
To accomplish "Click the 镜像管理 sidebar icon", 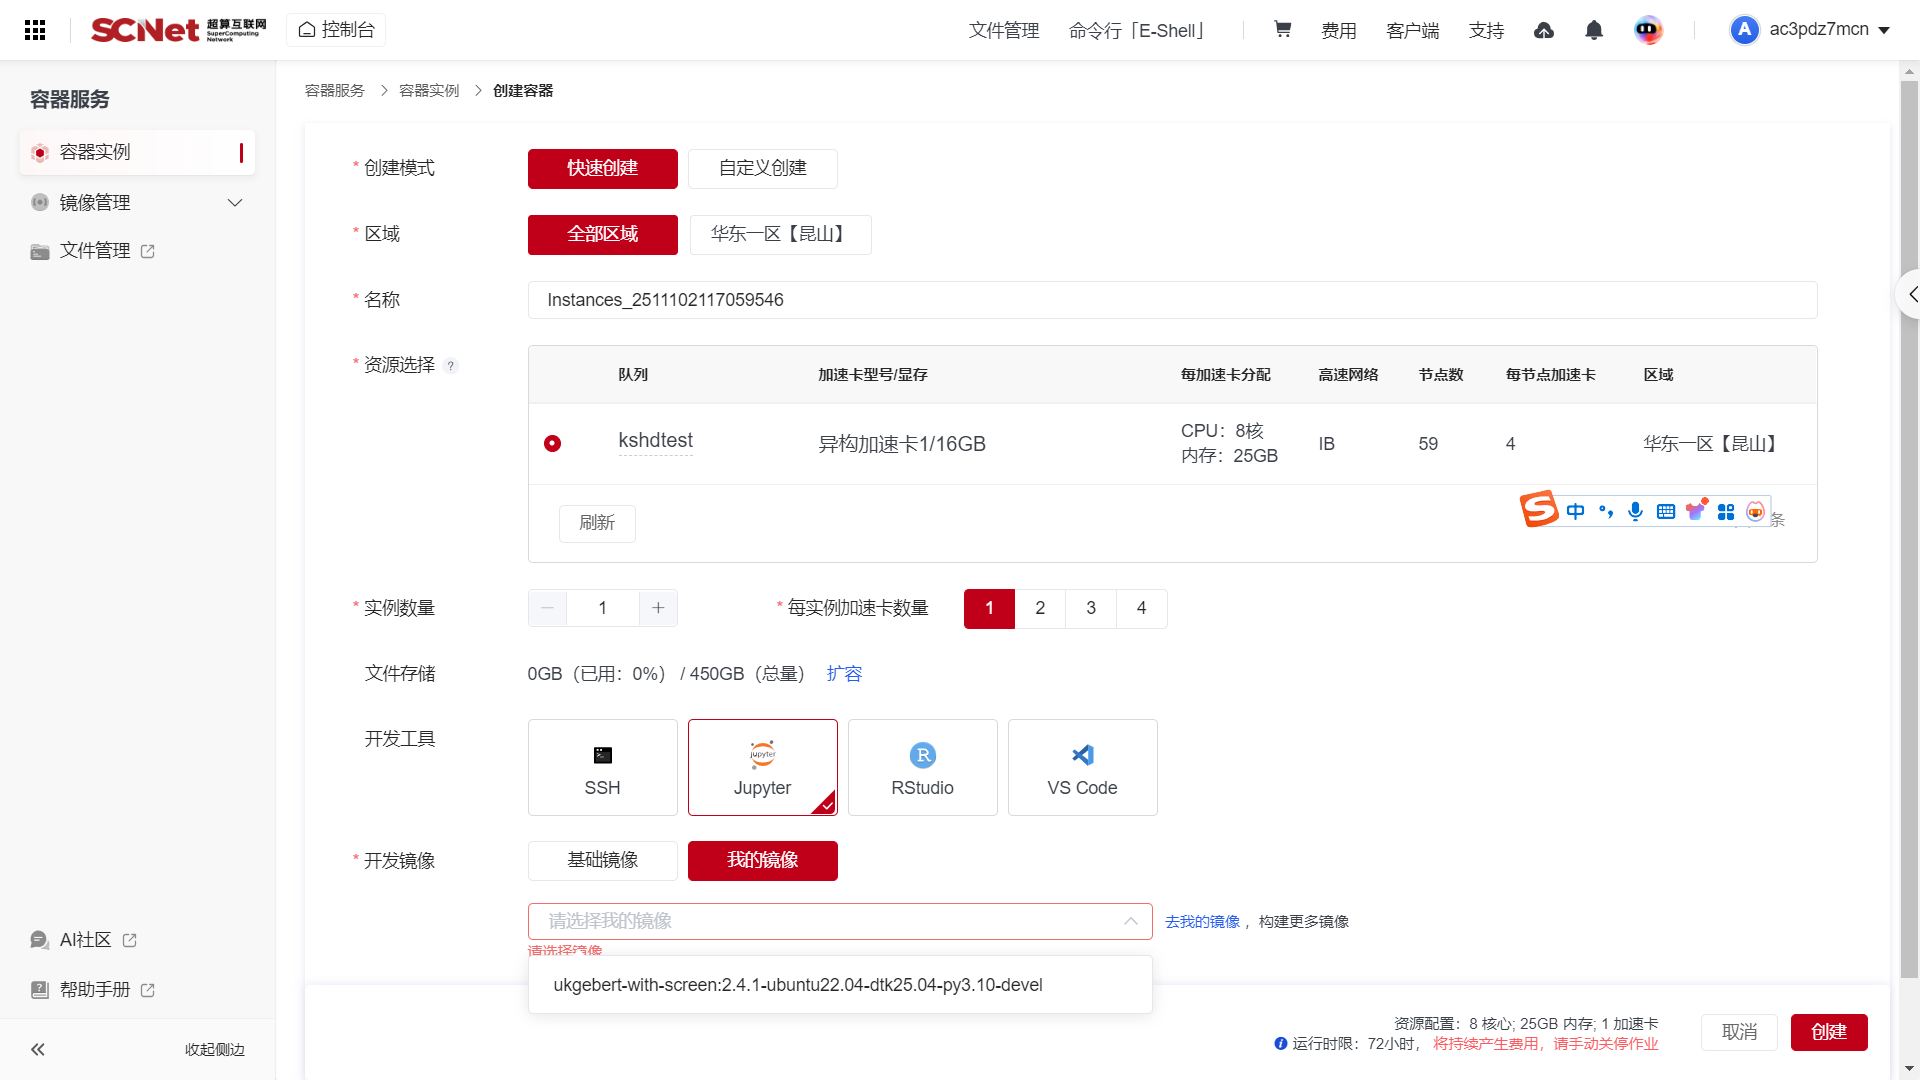I will pos(40,202).
